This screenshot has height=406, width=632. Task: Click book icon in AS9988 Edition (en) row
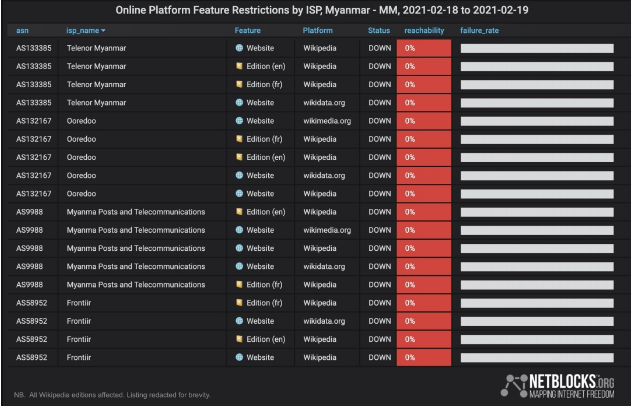239,212
